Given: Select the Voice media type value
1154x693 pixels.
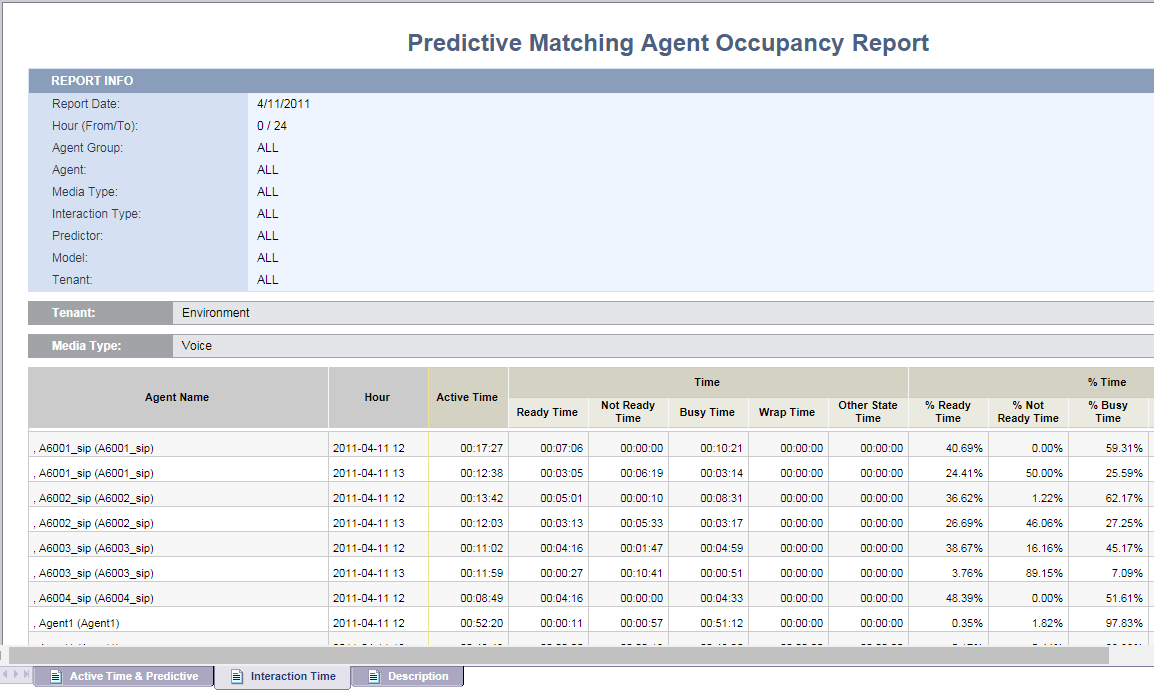Looking at the screenshot, I should pyautogui.click(x=197, y=346).
